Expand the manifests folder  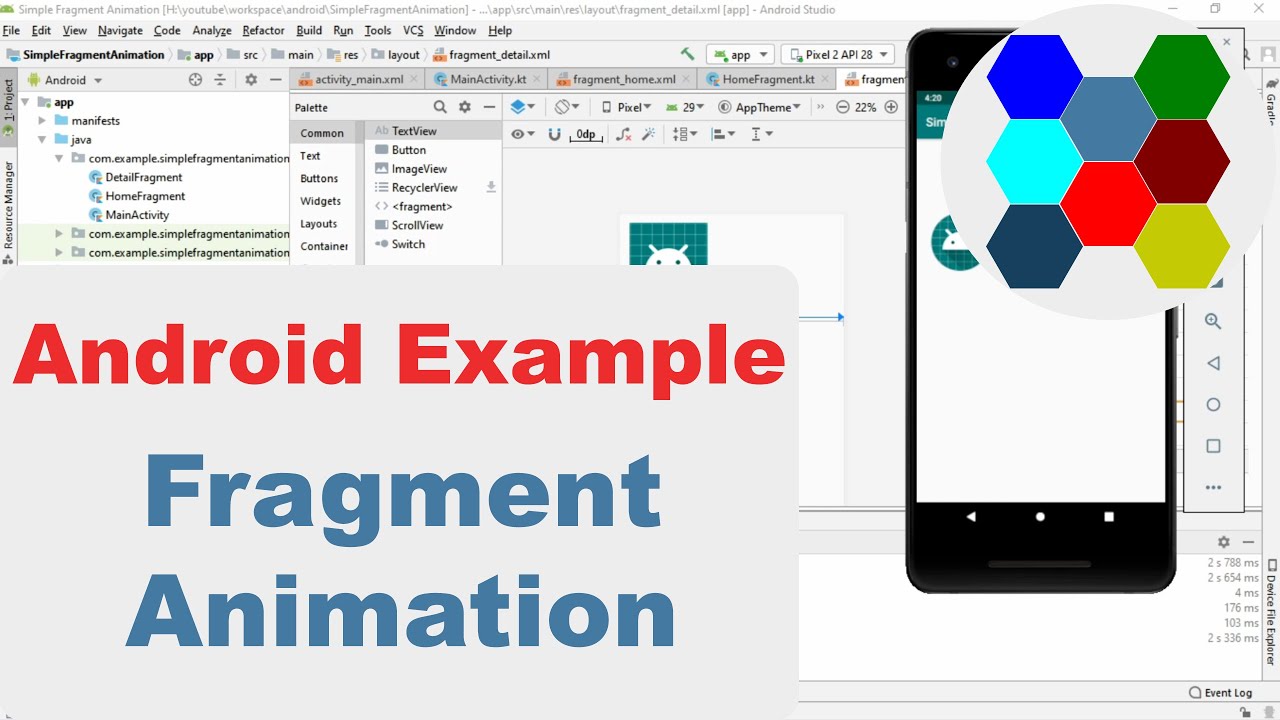click(x=42, y=121)
